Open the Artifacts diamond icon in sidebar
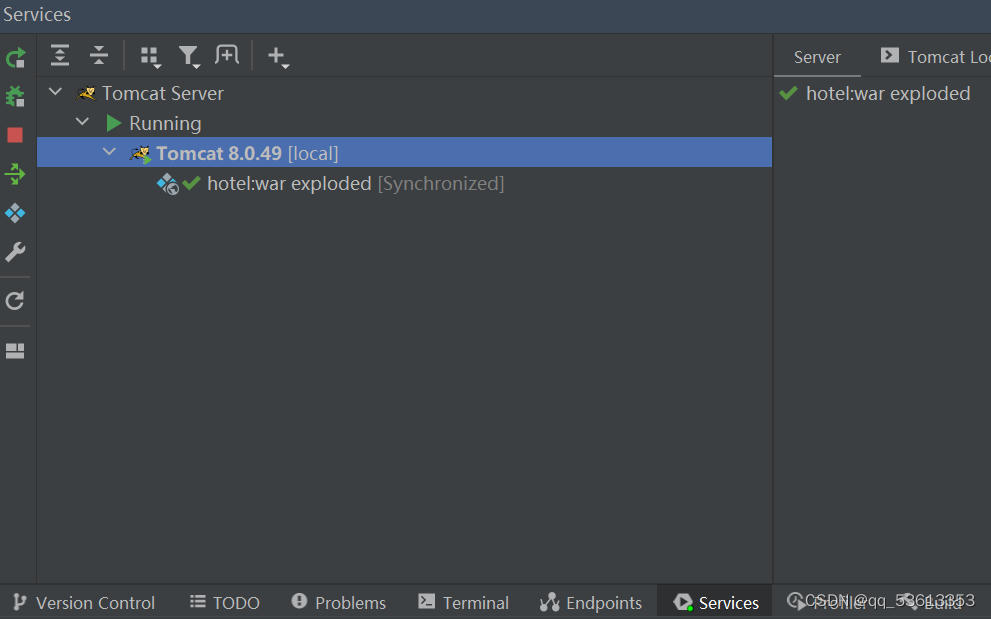Screen dimensions: 991x619 point(15,213)
